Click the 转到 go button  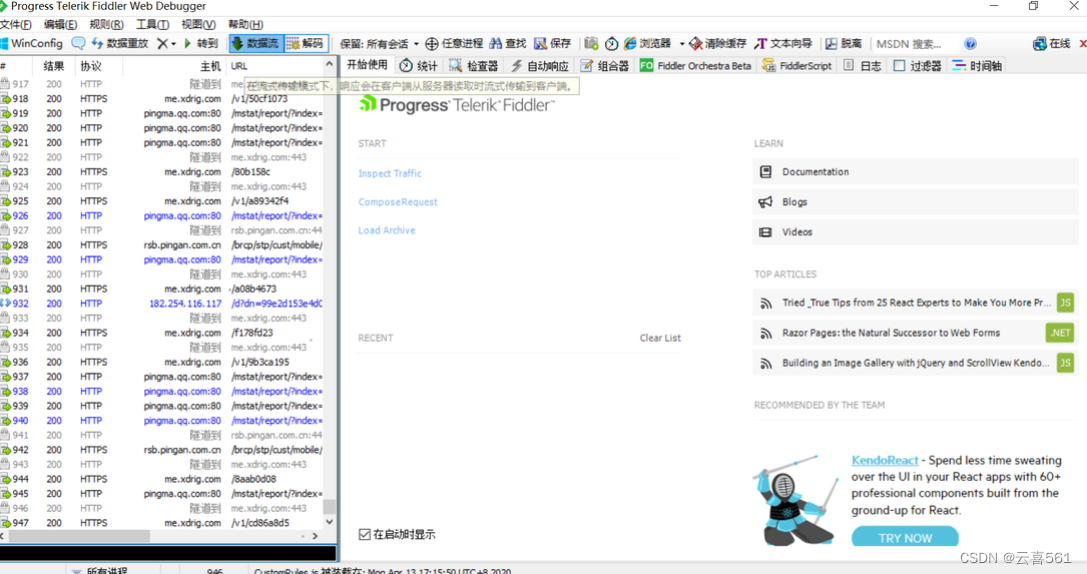tap(201, 43)
